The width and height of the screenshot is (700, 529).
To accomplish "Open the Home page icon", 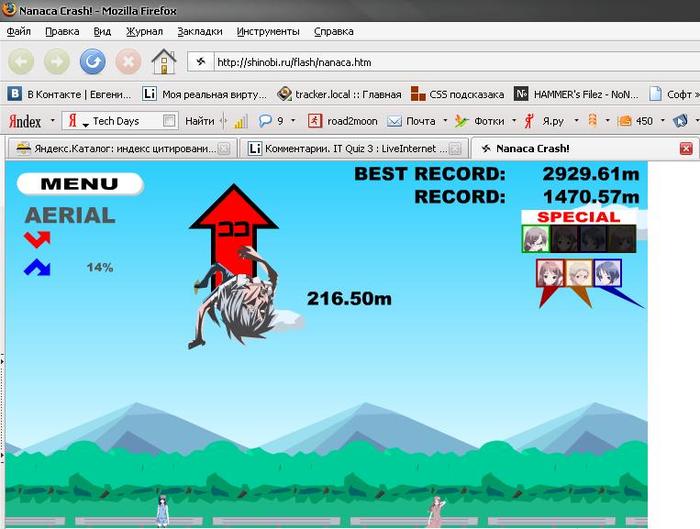I will (164, 62).
